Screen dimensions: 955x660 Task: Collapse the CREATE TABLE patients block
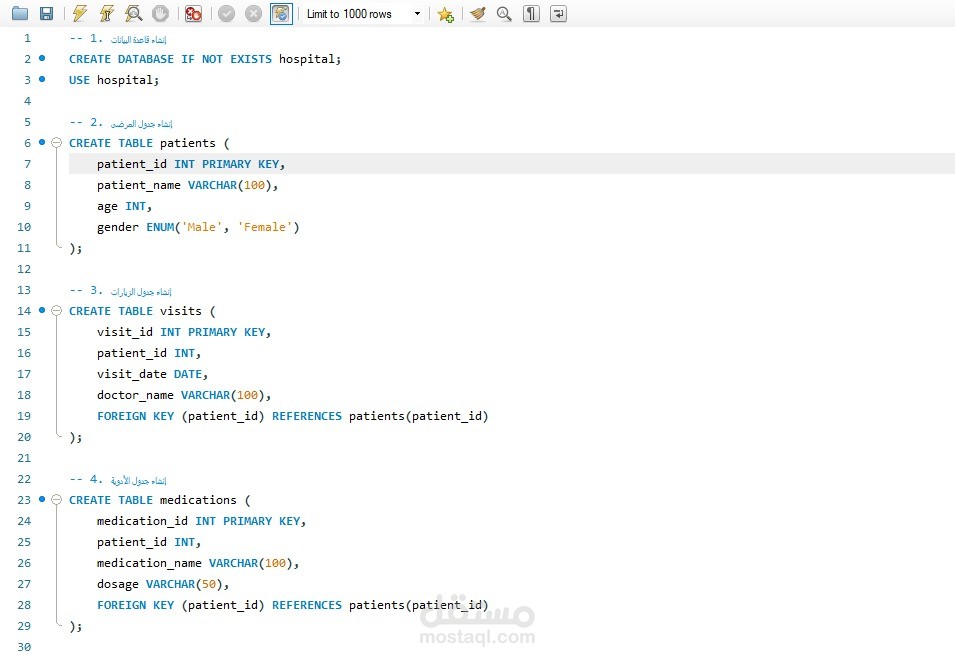coord(56,142)
